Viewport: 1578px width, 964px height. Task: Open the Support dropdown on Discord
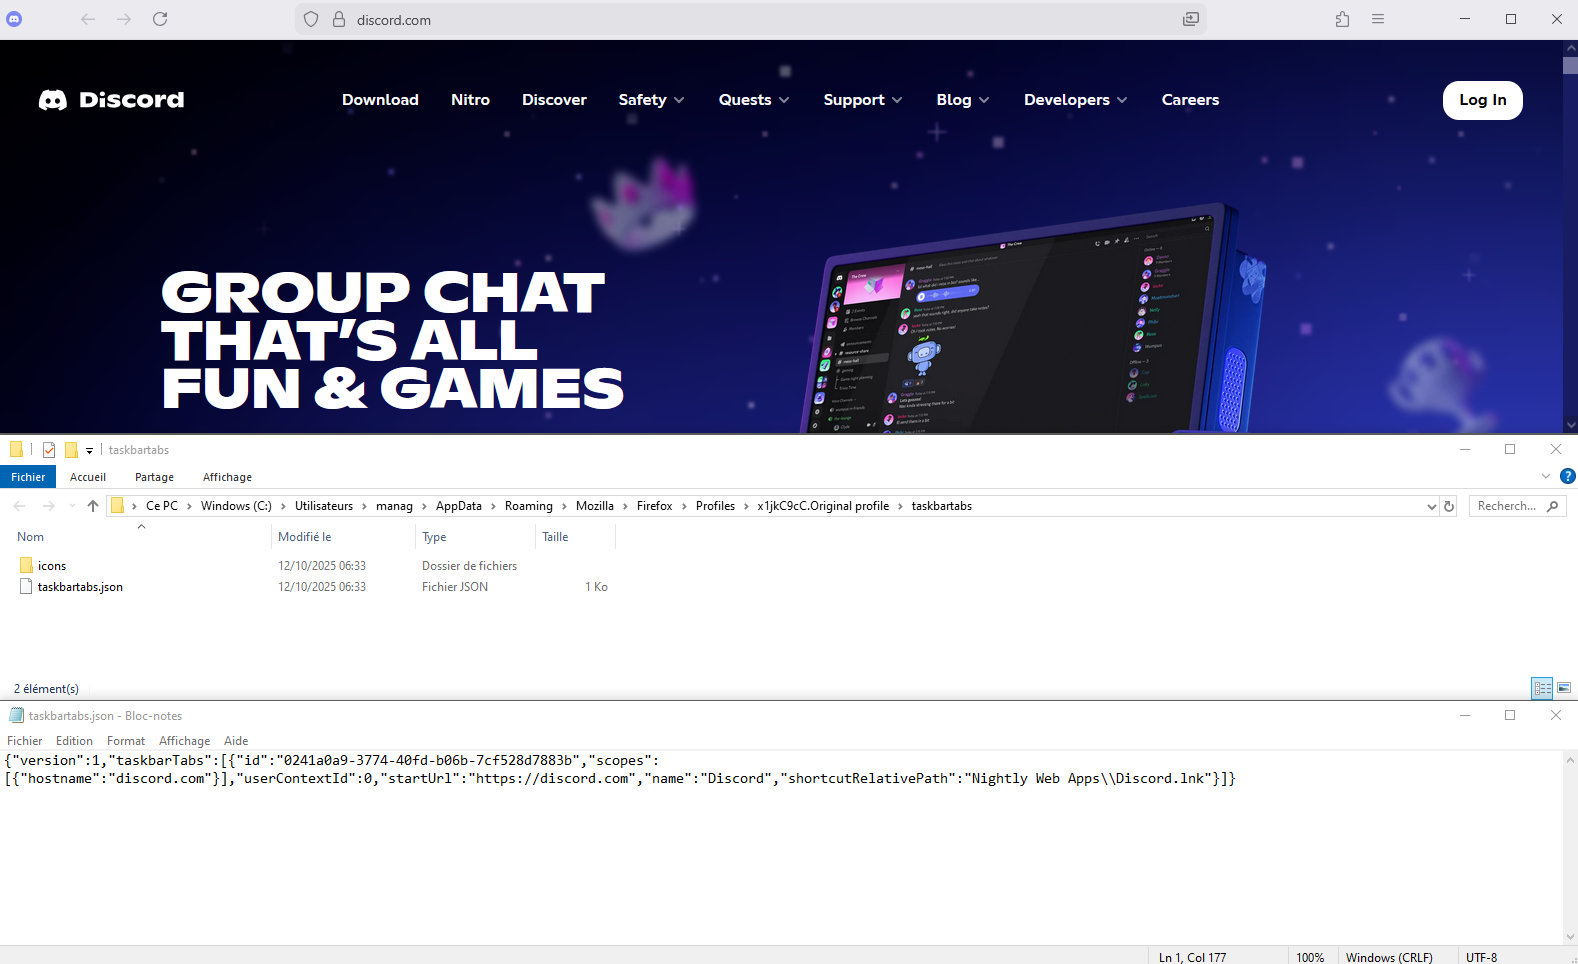click(x=863, y=100)
